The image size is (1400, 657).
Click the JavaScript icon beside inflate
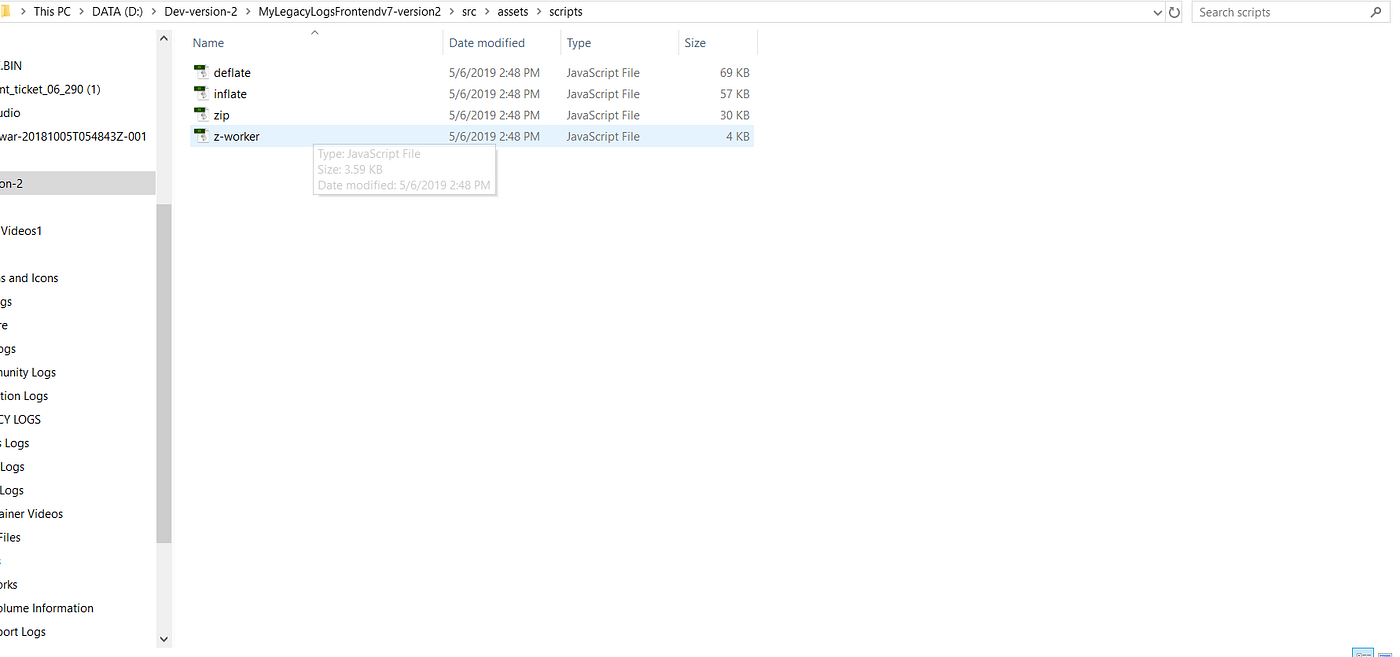pyautogui.click(x=201, y=93)
